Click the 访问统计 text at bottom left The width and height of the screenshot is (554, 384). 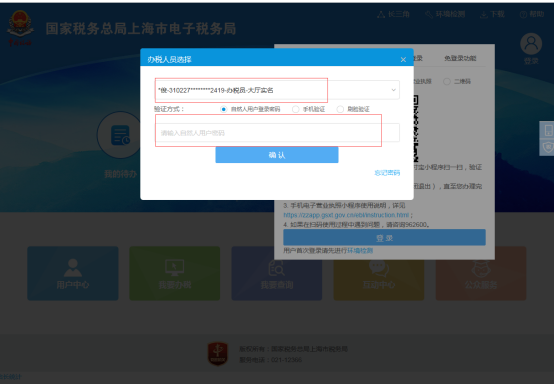(10, 377)
